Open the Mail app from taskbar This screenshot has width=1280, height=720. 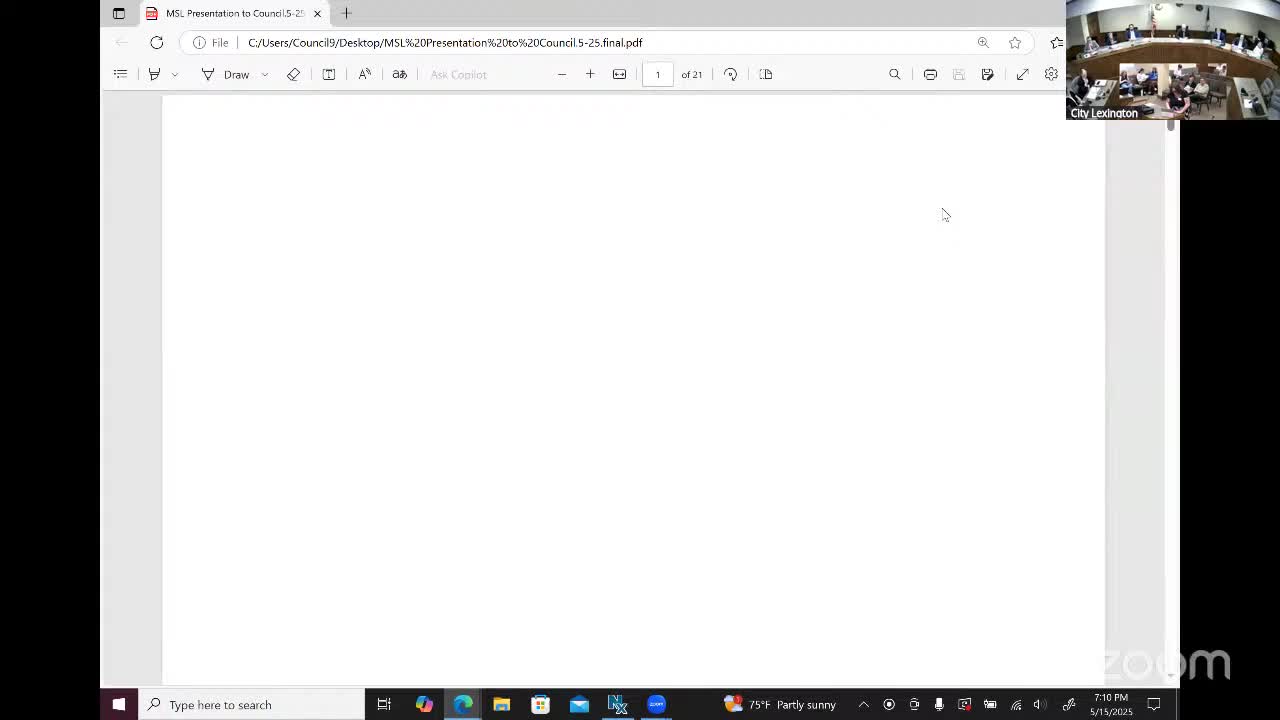coord(579,704)
